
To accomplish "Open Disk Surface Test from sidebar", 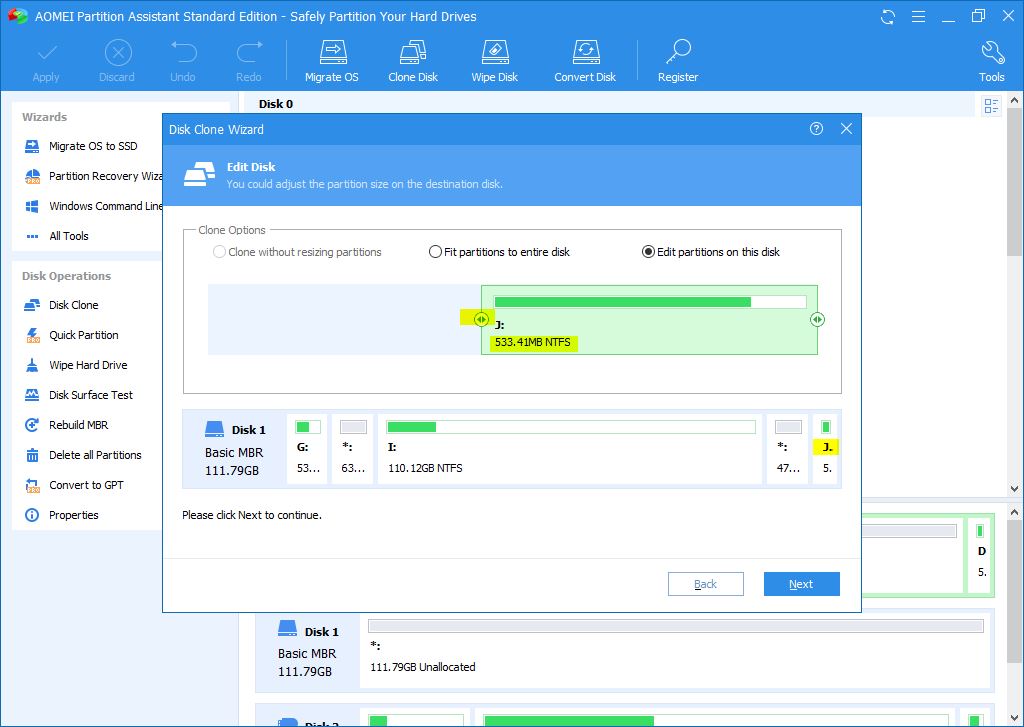I will coord(90,395).
